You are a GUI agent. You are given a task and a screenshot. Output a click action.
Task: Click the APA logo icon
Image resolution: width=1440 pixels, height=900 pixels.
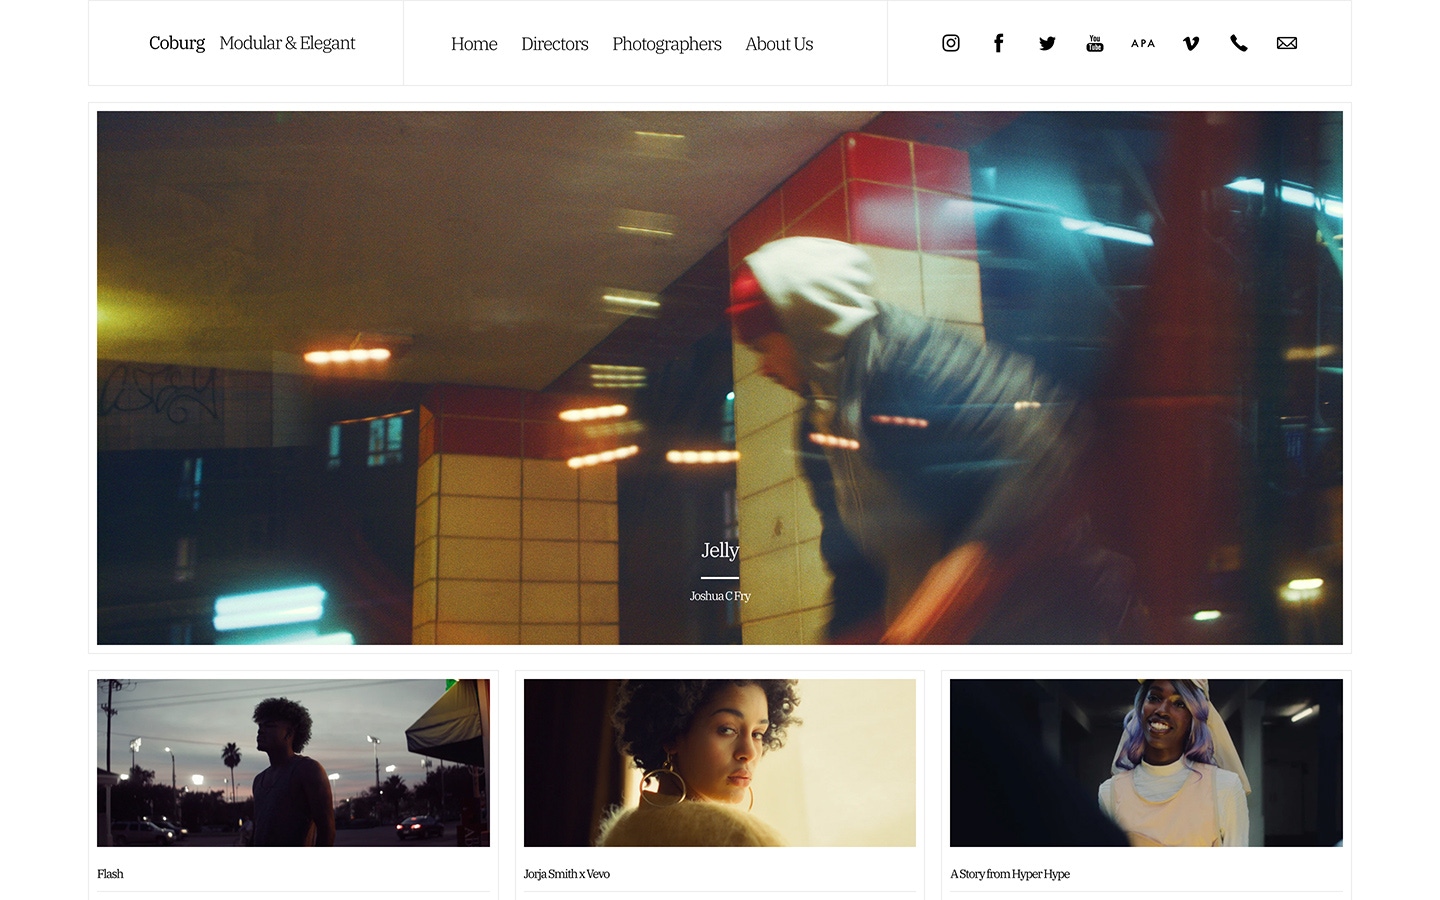(x=1142, y=43)
